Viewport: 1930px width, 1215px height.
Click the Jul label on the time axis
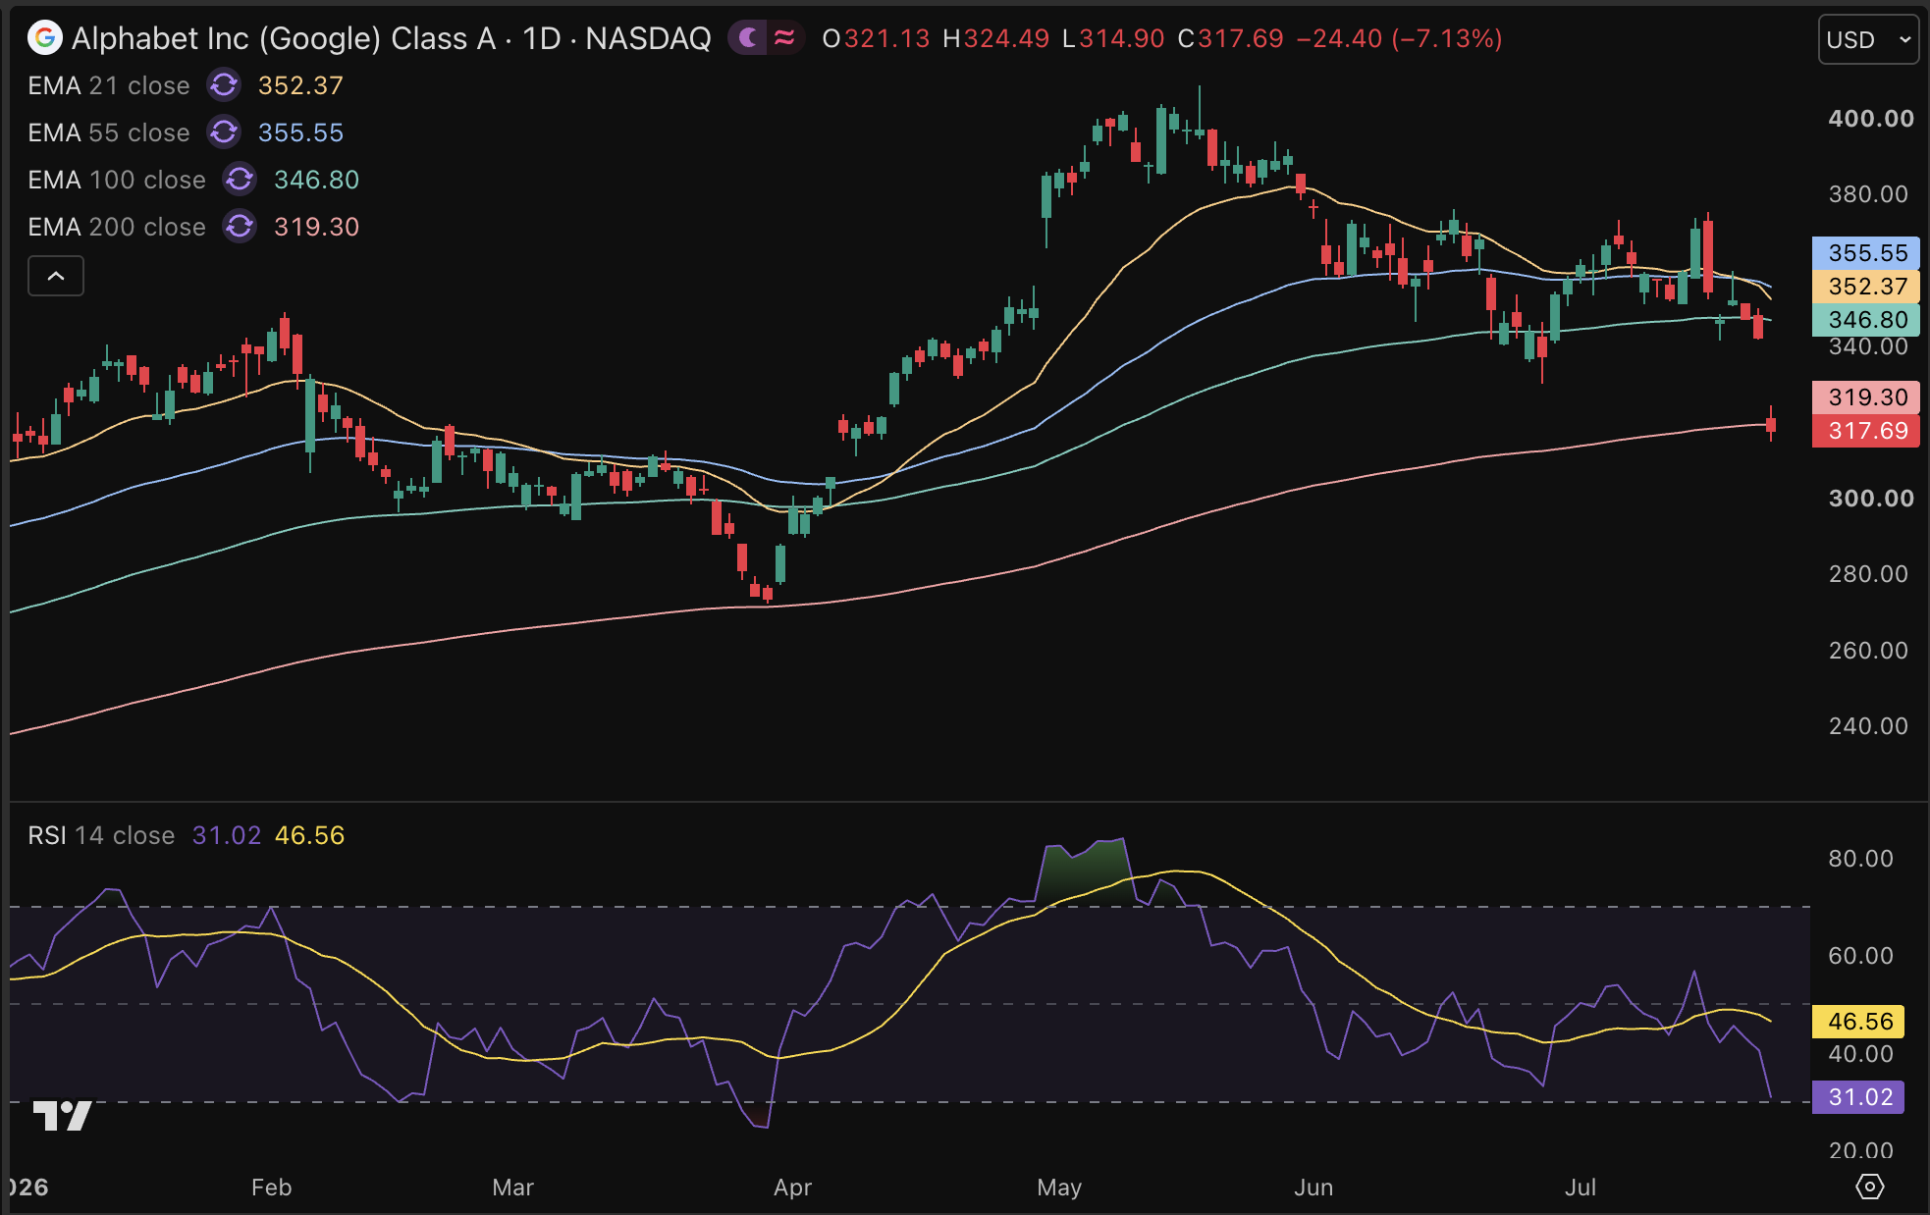click(1580, 1187)
